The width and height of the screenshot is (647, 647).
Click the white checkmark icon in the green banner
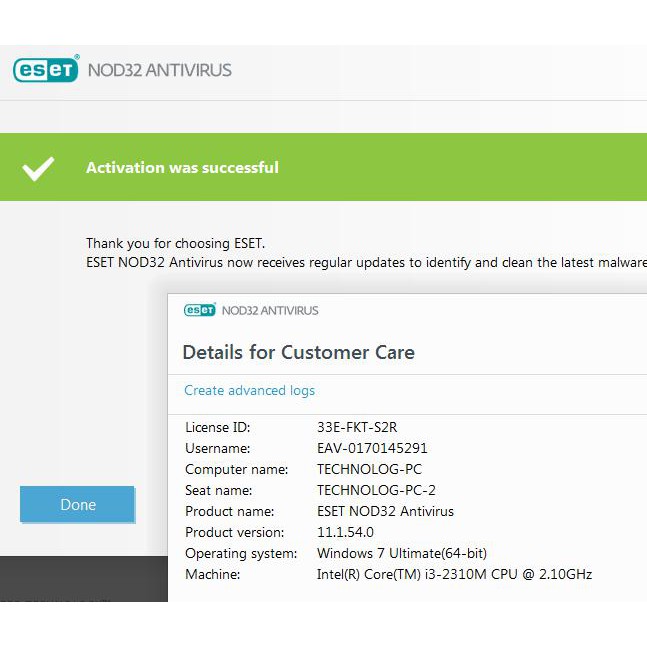[38, 168]
